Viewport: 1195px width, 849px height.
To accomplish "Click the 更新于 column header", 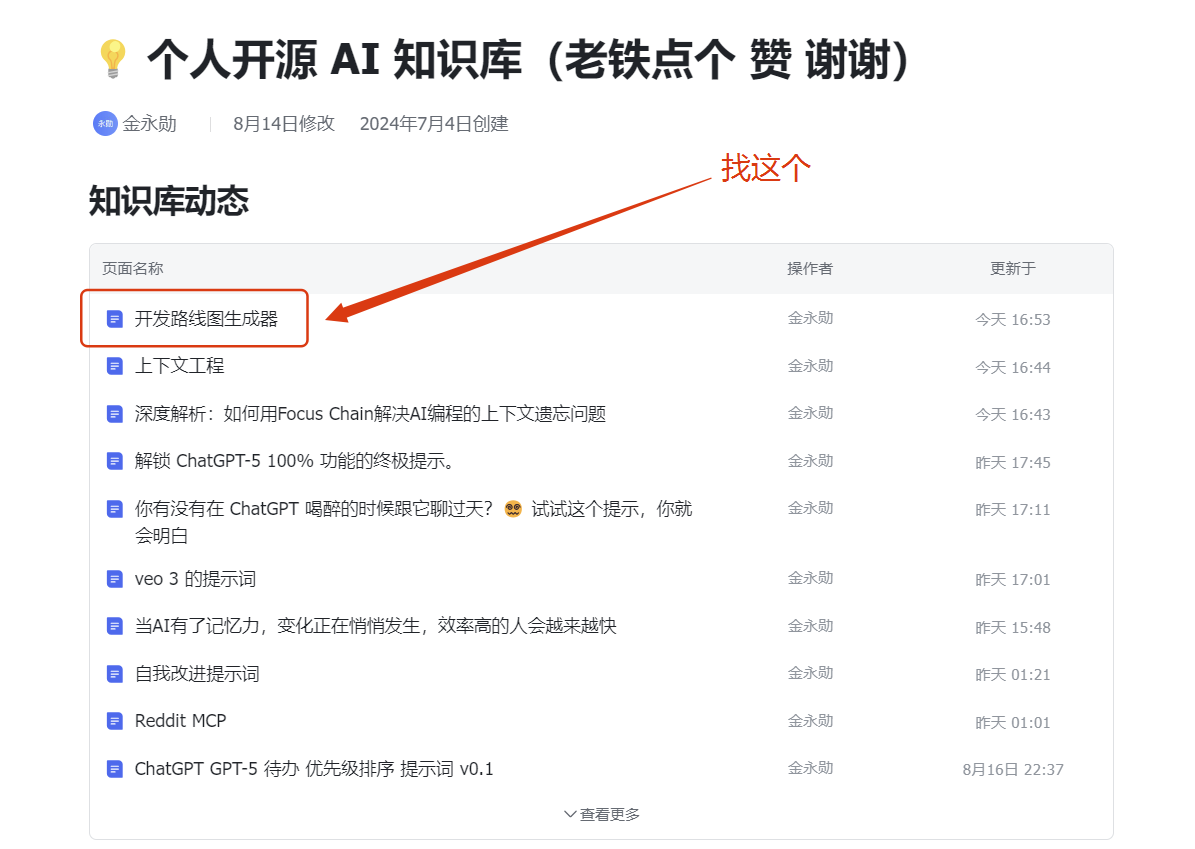I will coord(1013,268).
